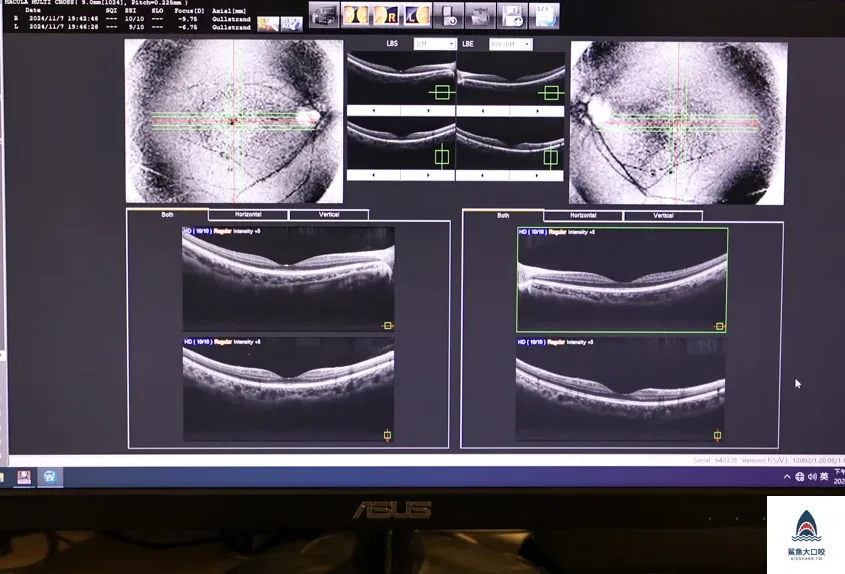Viewport: 845px width, 574px height.
Task: Click the right eye fundus SLO image
Action: pos(234,121)
